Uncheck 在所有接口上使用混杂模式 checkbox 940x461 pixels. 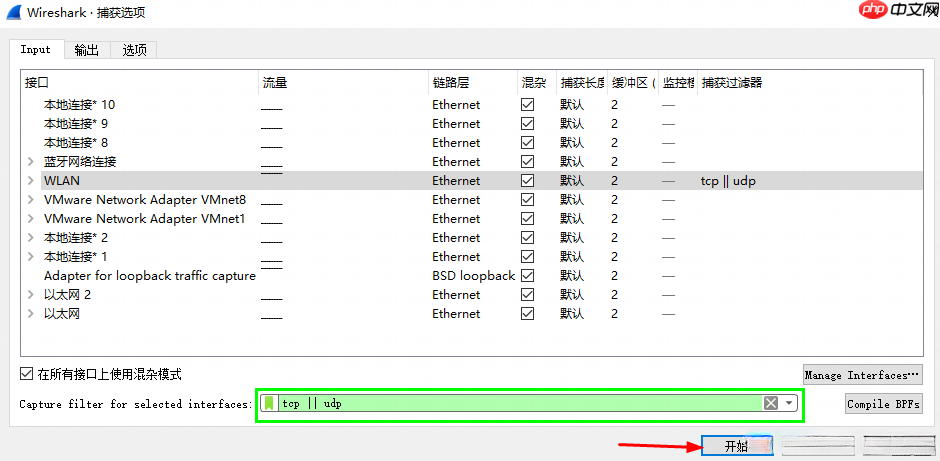click(x=26, y=375)
